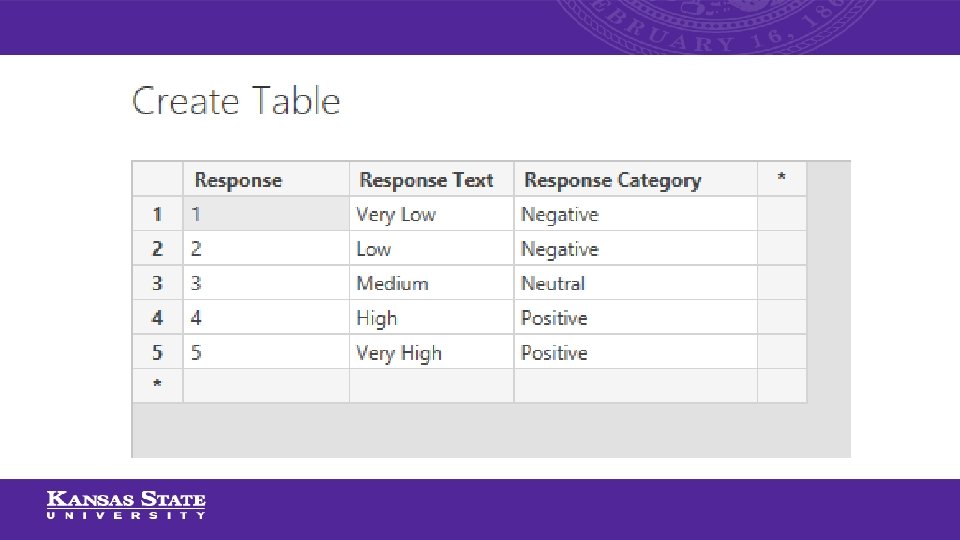Click the asterisk new-row marker

point(157,386)
